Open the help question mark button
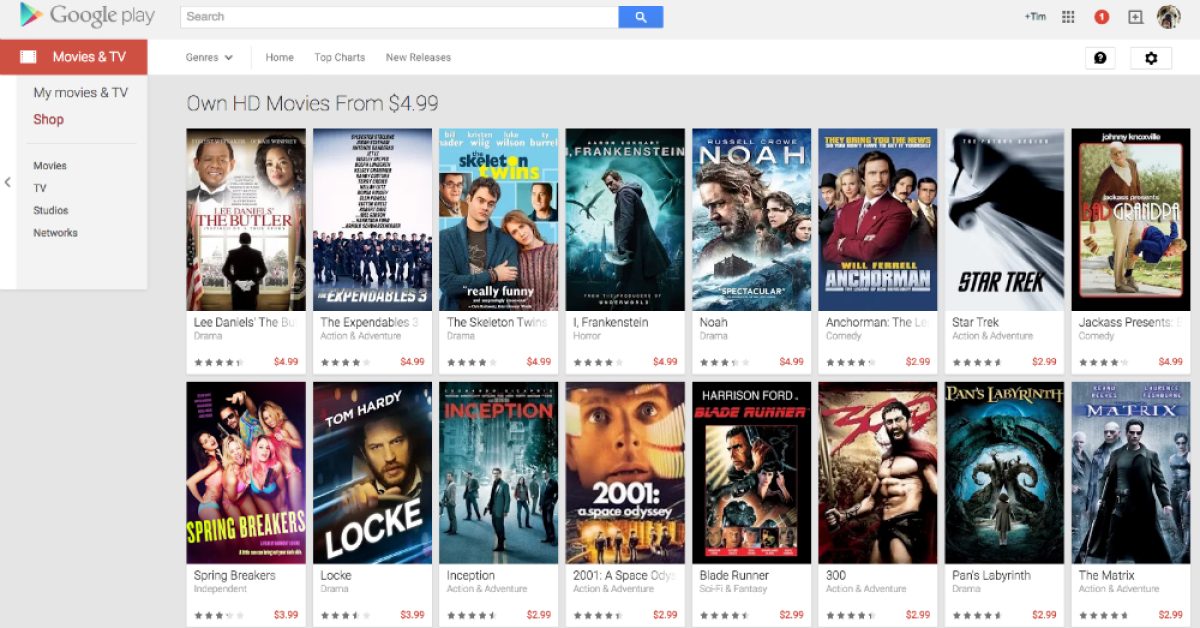1200x628 pixels. [1100, 58]
